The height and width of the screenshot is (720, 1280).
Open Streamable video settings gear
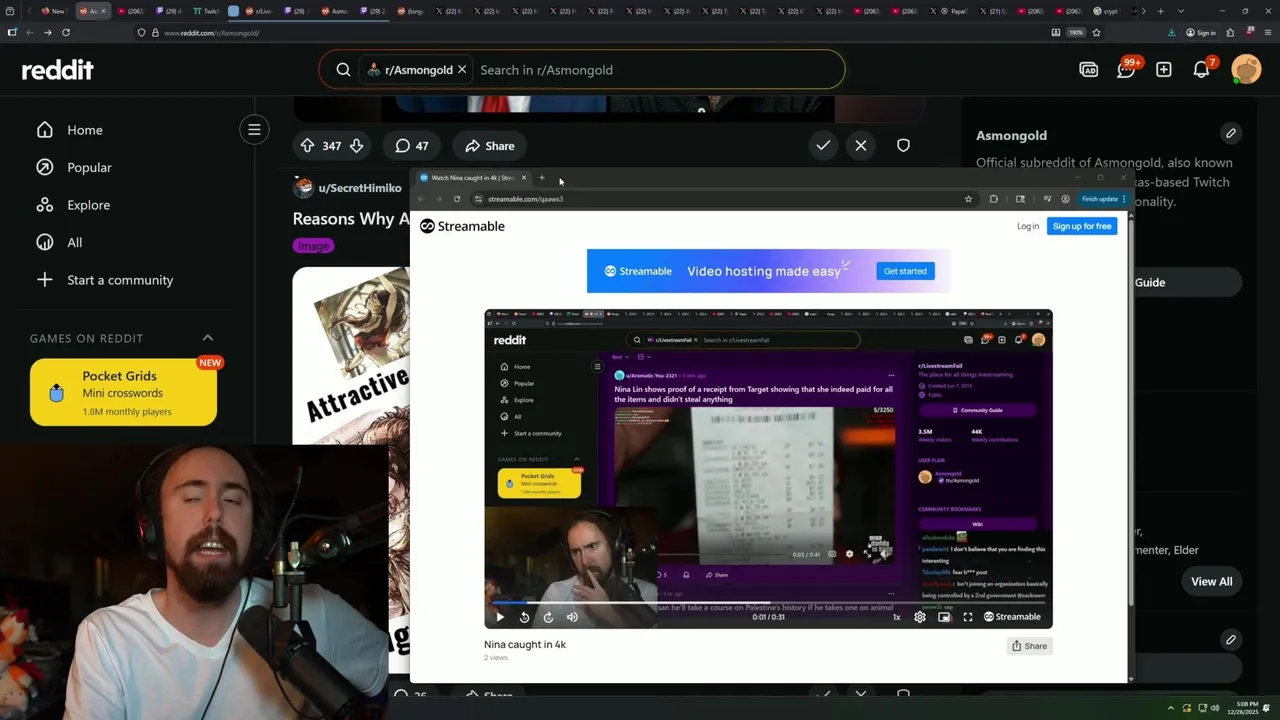pos(920,617)
